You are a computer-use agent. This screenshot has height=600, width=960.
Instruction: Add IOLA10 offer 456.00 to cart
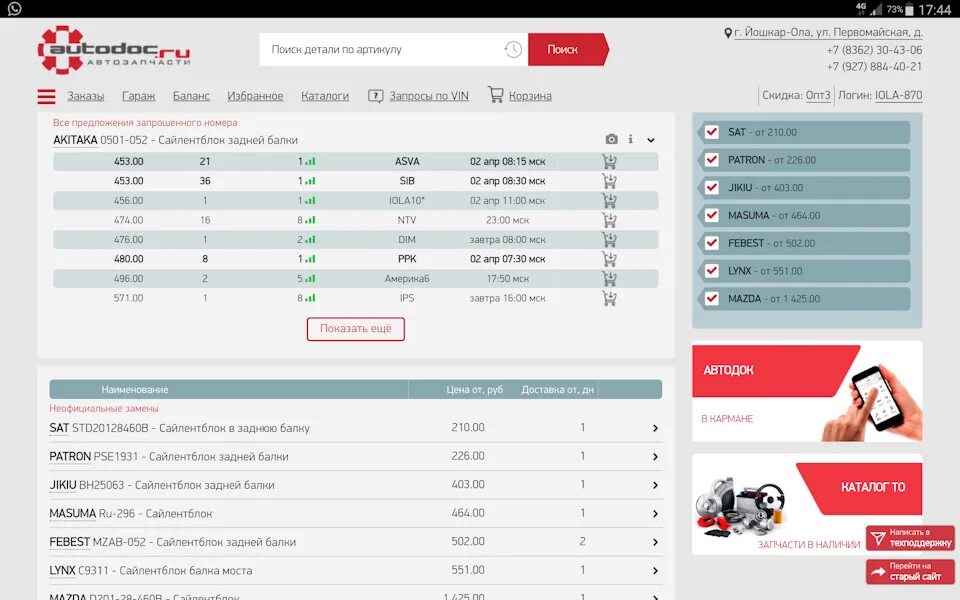pyautogui.click(x=609, y=201)
